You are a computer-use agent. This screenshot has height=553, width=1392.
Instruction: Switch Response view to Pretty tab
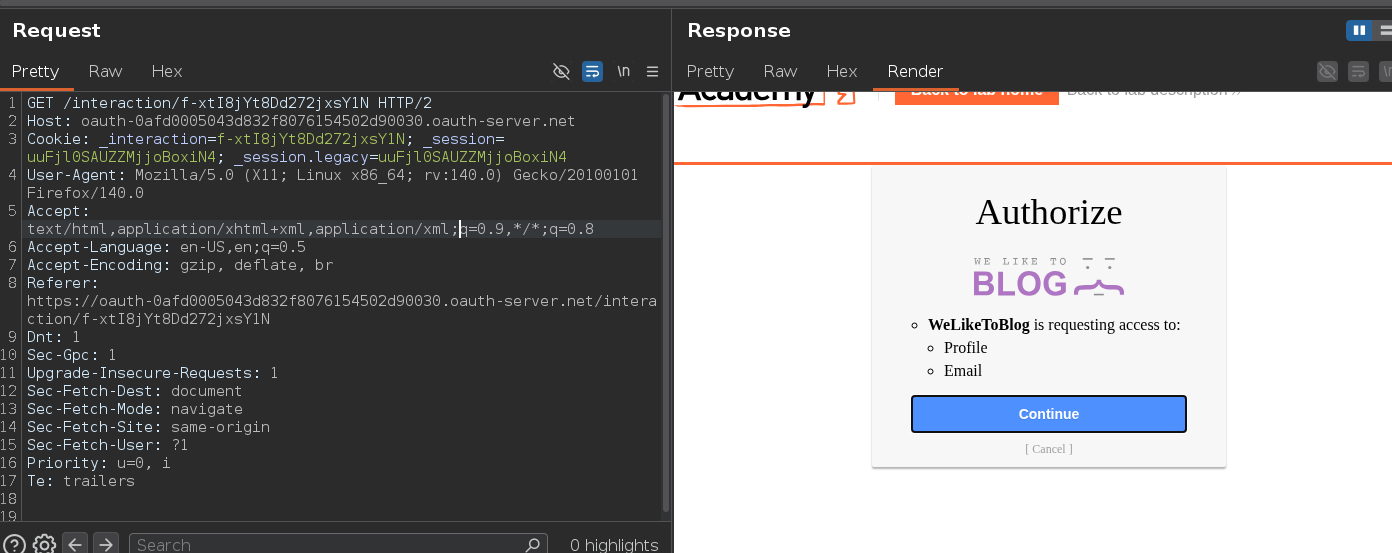(x=710, y=71)
